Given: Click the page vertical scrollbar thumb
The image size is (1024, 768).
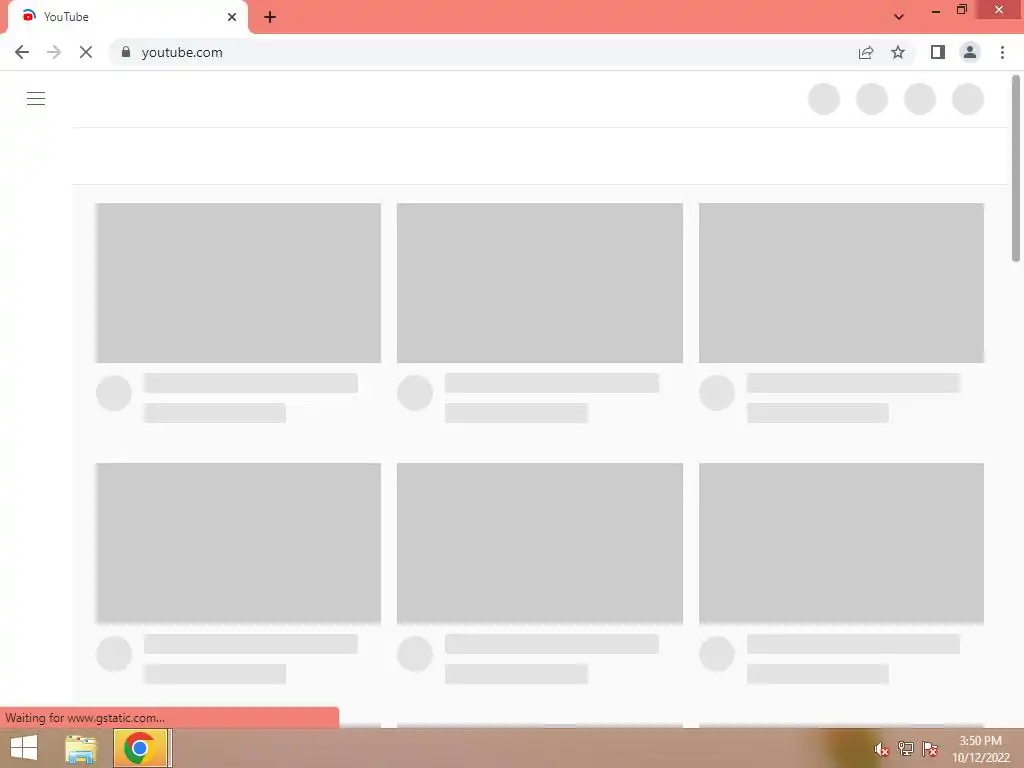Looking at the screenshot, I should [x=1016, y=168].
